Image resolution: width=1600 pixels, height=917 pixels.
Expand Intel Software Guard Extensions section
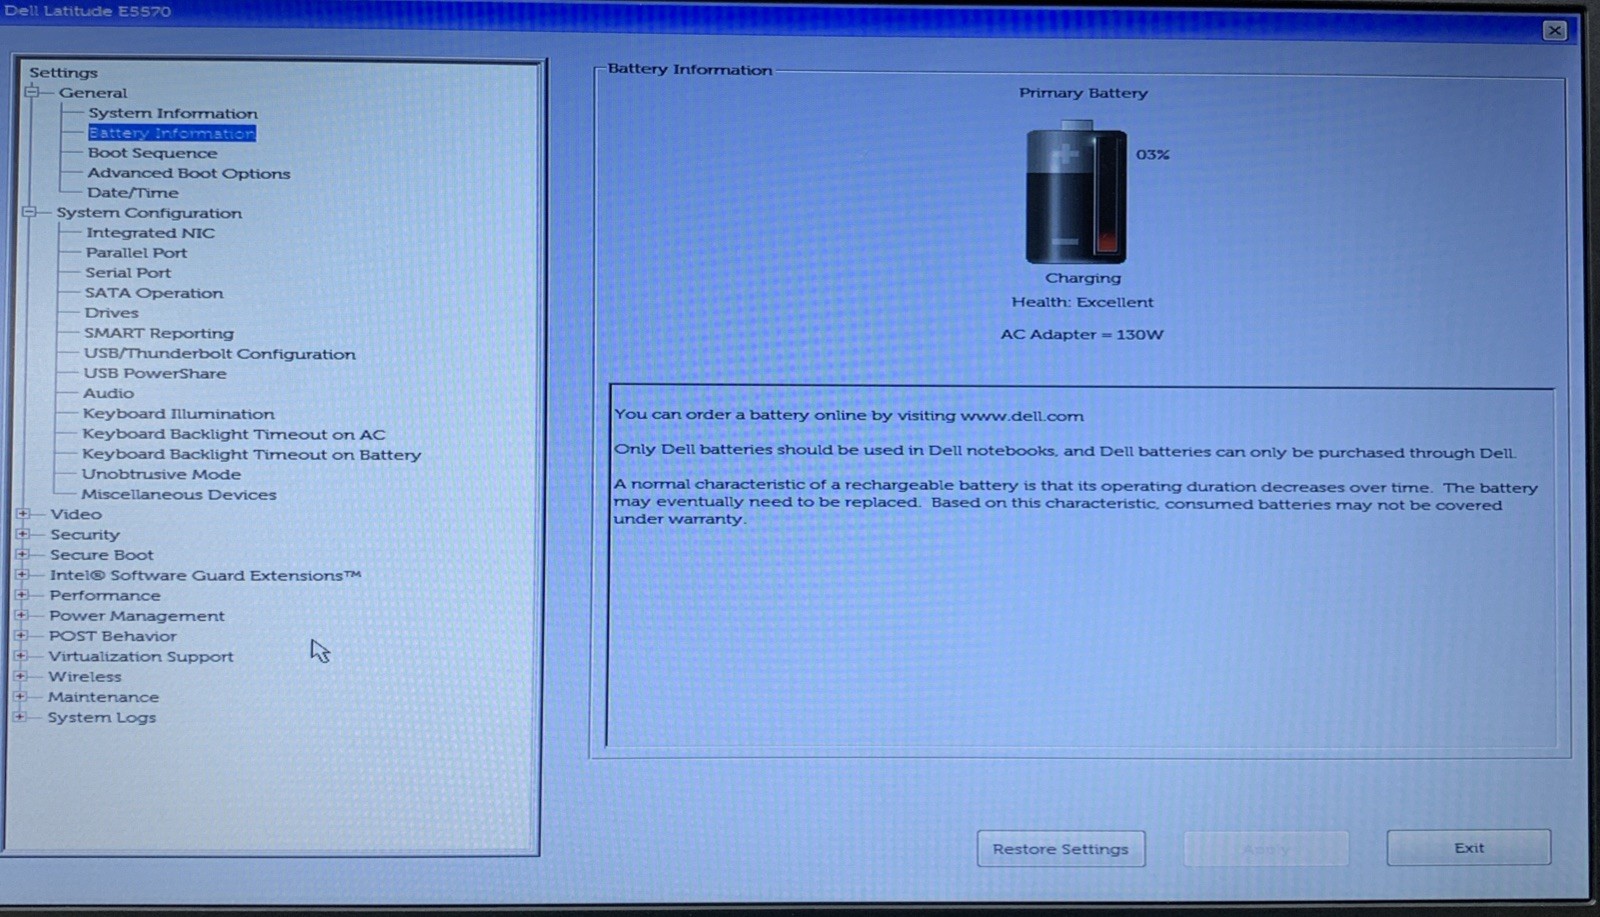(23, 574)
